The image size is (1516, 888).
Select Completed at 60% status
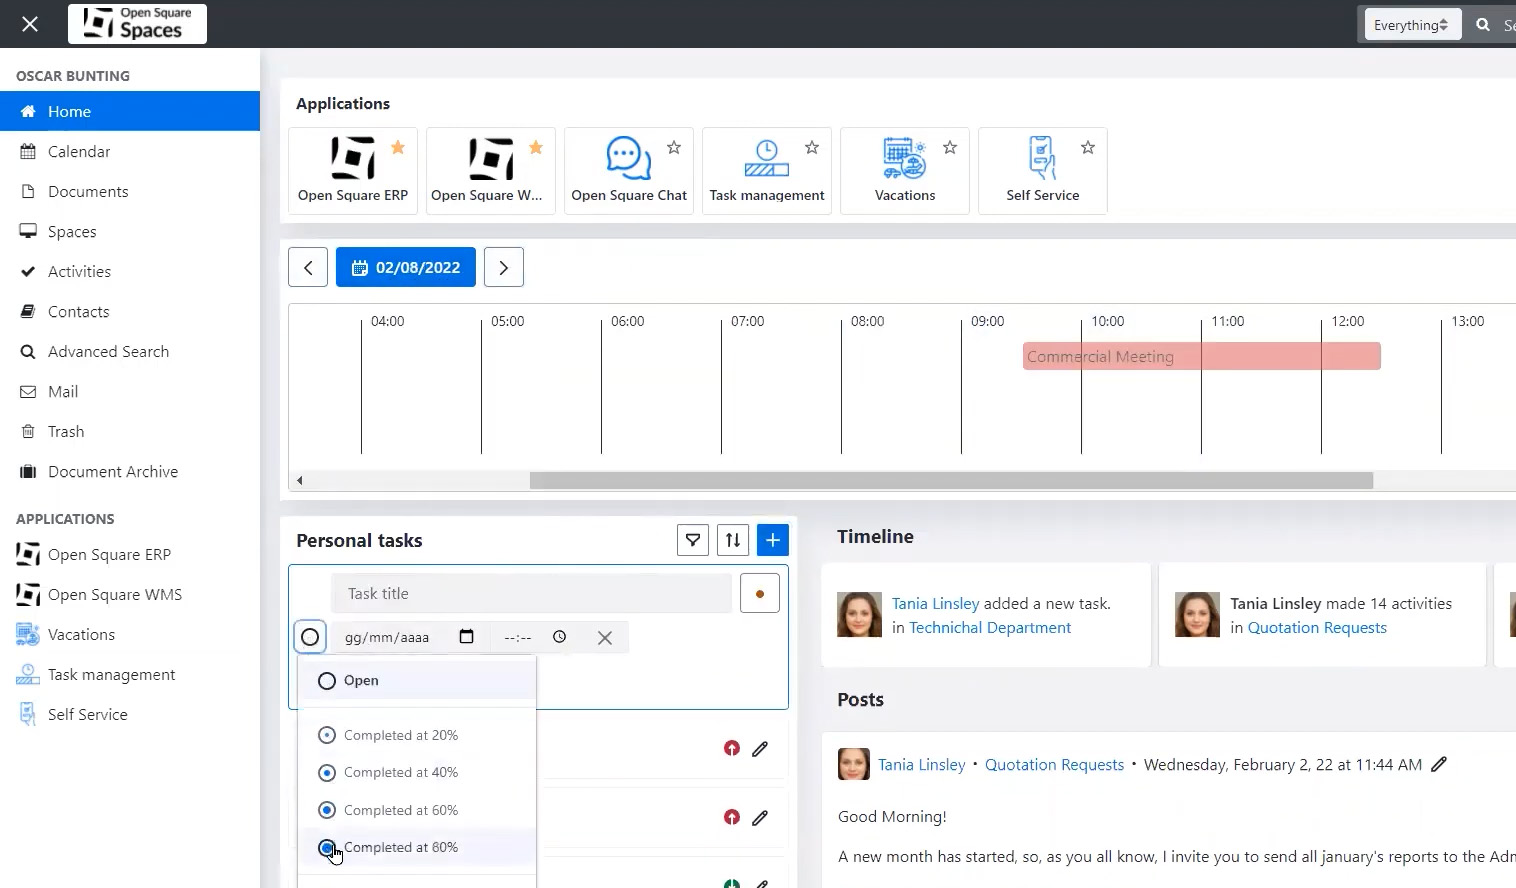[417, 810]
